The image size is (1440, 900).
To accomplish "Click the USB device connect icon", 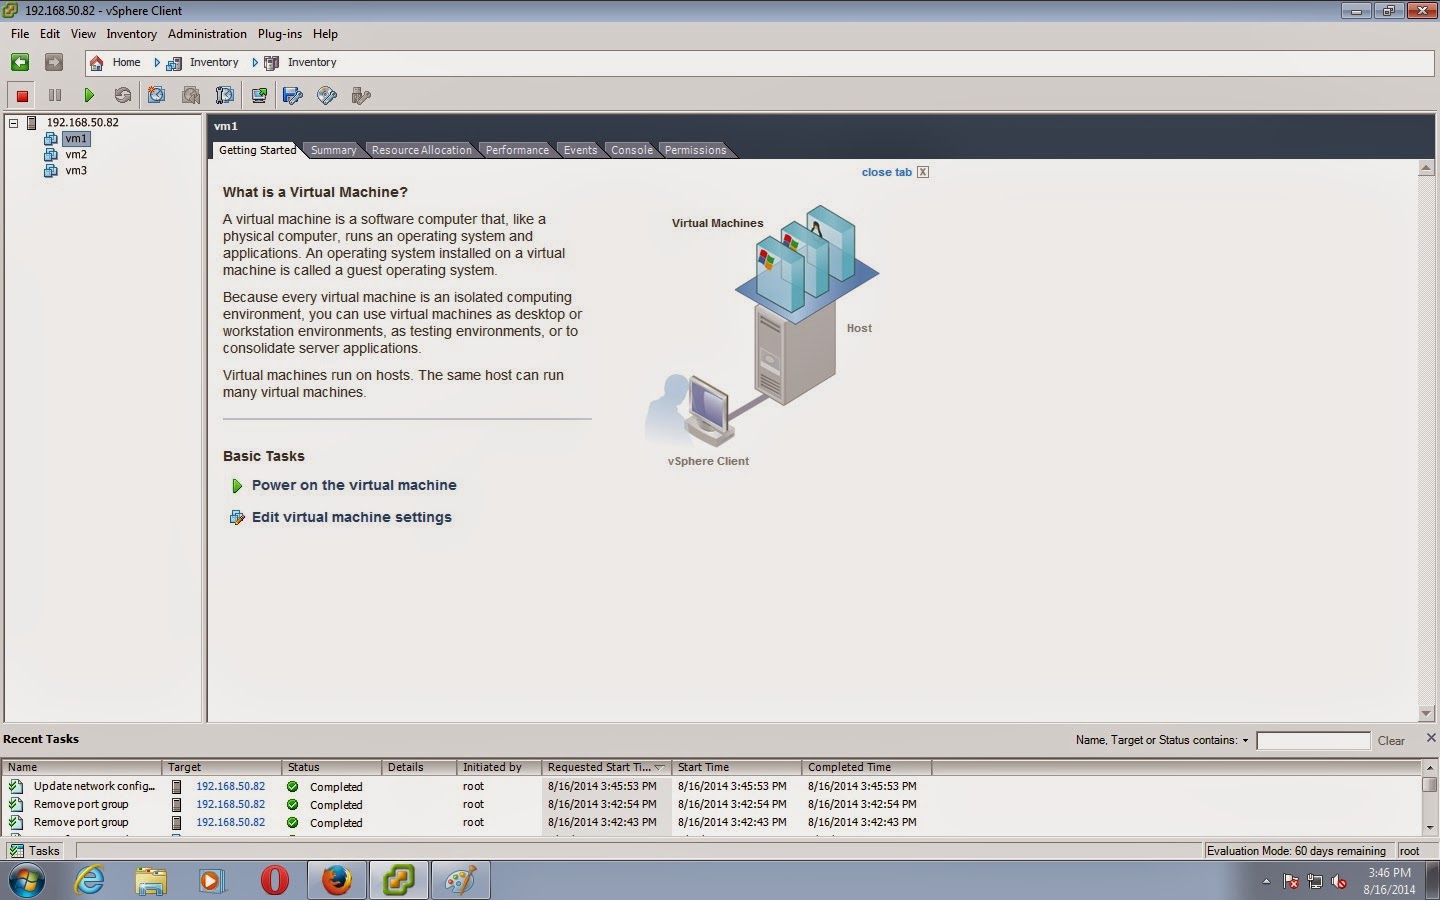I will (361, 96).
